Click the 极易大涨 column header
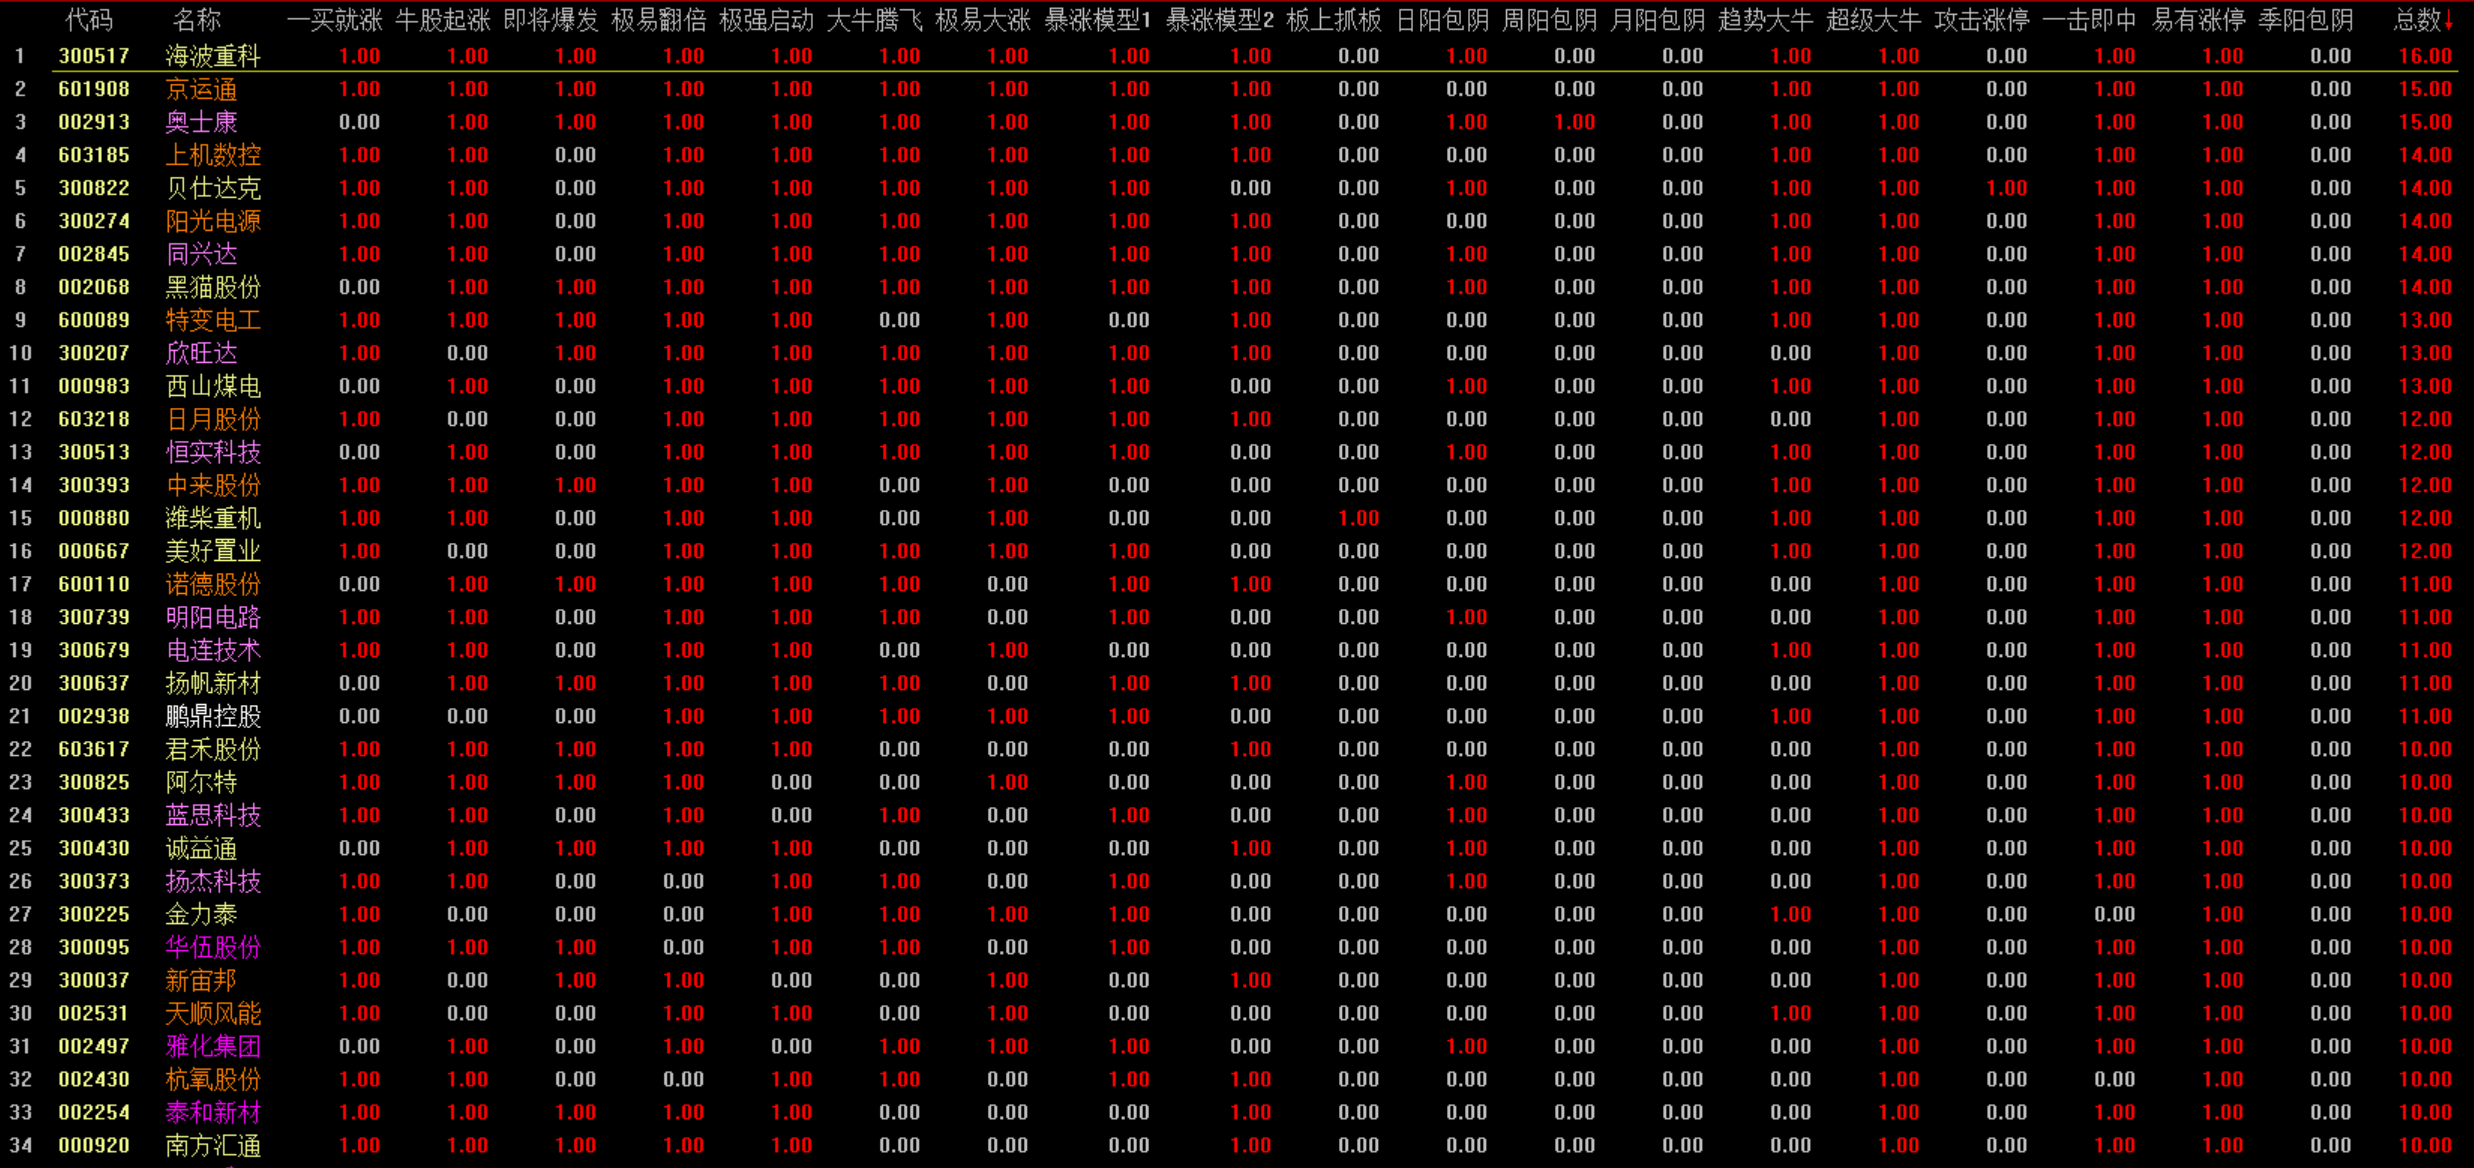The width and height of the screenshot is (2474, 1168). coord(982,20)
